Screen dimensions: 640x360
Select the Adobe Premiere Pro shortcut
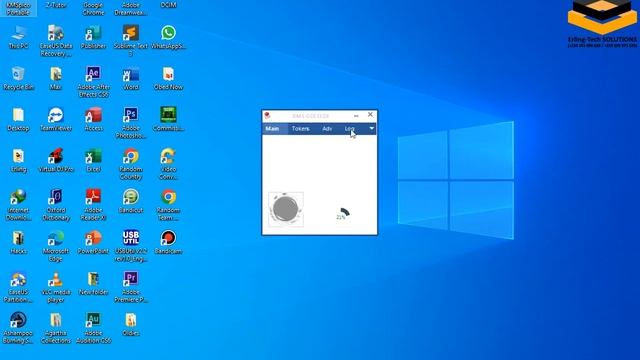click(x=131, y=288)
